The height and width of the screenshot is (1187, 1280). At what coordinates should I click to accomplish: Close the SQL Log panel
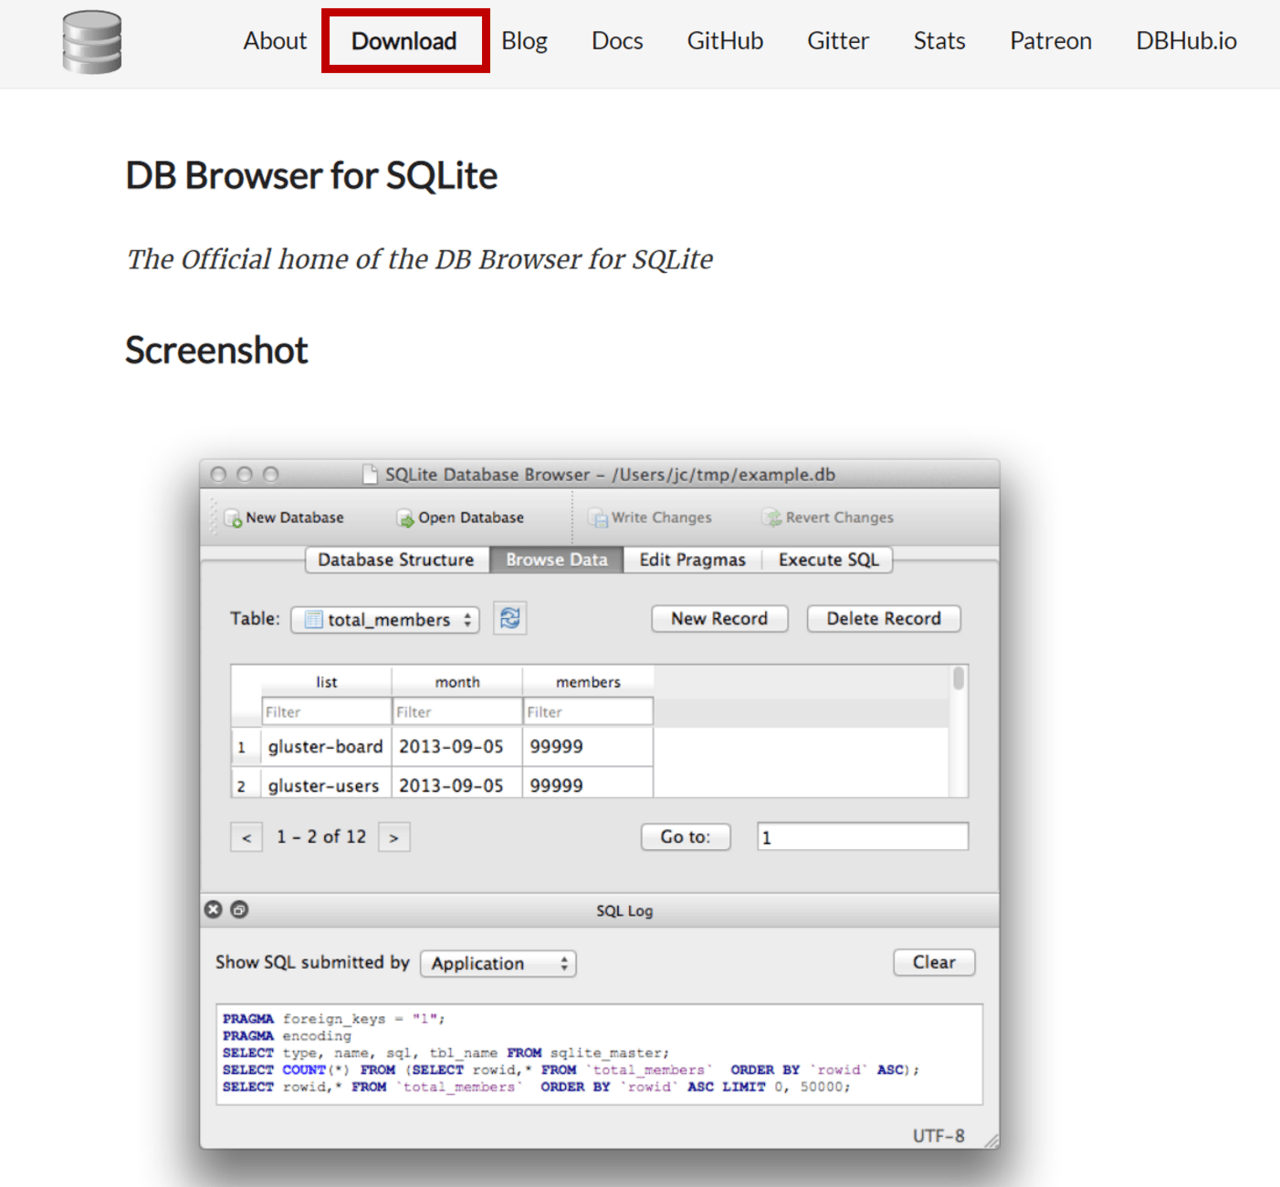(x=213, y=909)
